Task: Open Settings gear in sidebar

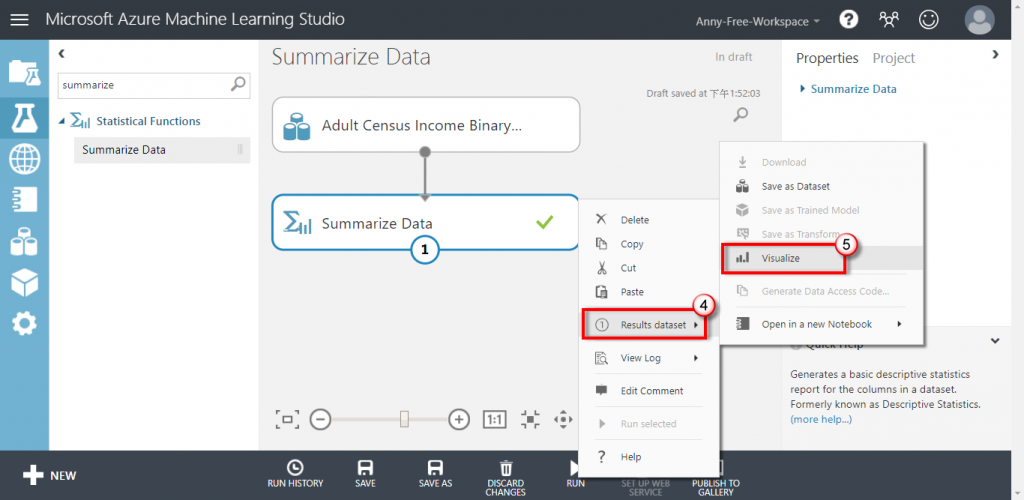Action: coord(24,324)
